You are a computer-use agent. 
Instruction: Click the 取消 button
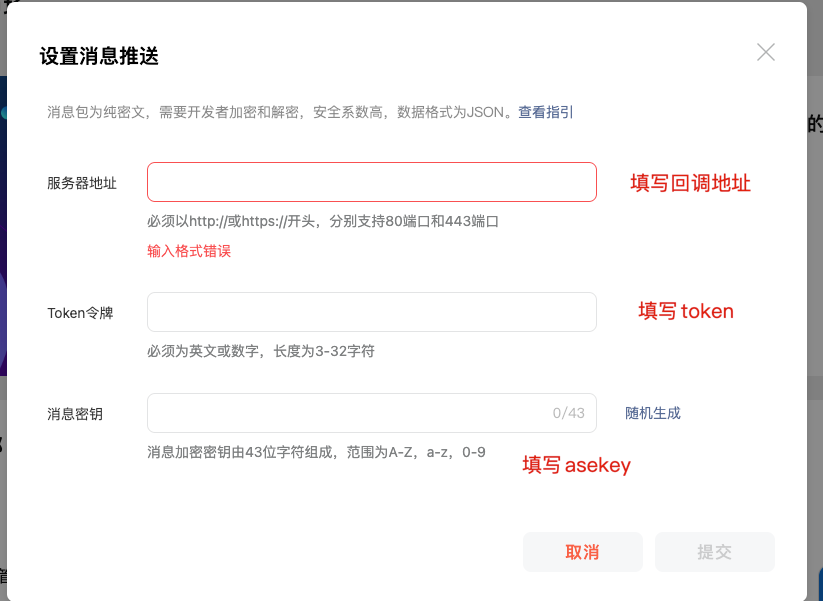tap(583, 552)
